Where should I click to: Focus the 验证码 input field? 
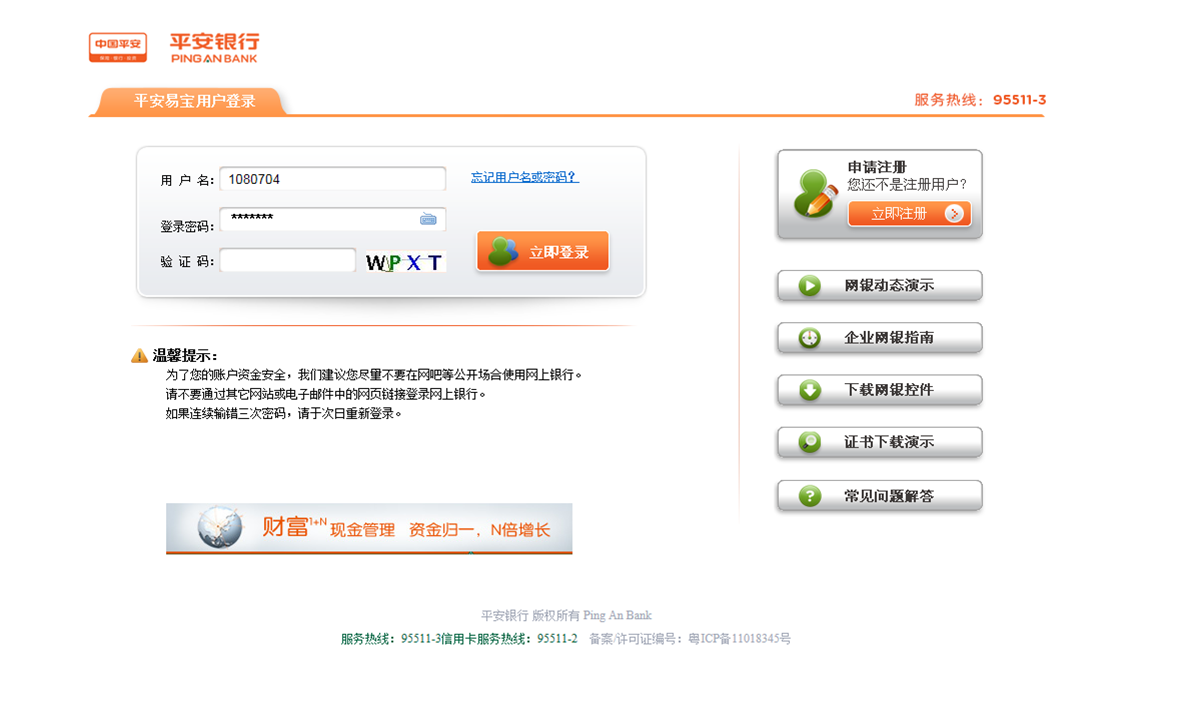tap(288, 261)
